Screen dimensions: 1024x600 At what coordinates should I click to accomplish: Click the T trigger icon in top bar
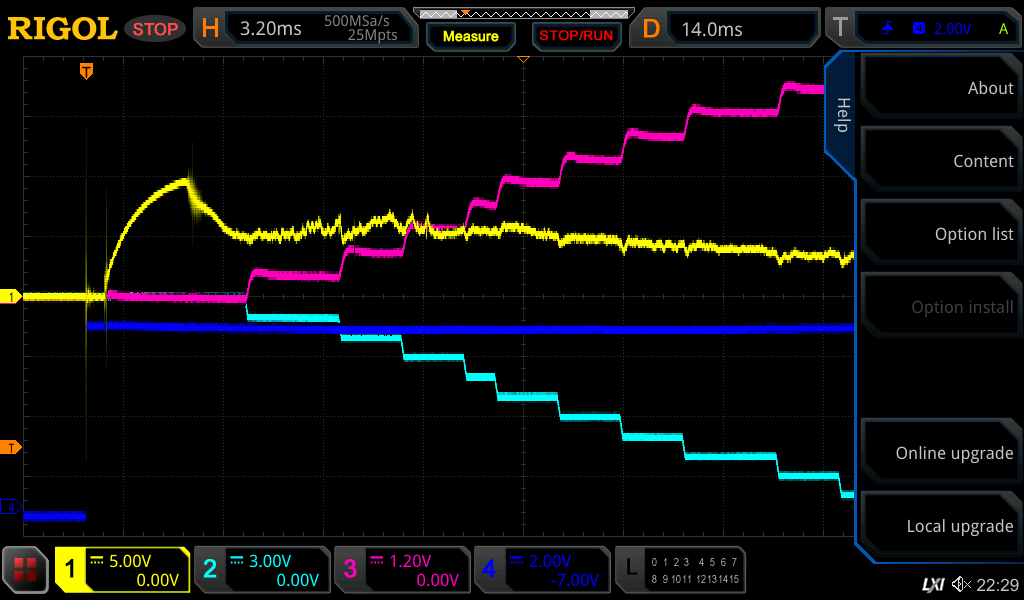(840, 29)
